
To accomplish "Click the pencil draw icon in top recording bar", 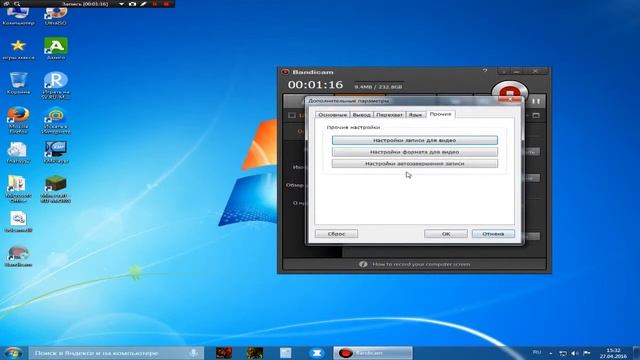I will (143, 4).
